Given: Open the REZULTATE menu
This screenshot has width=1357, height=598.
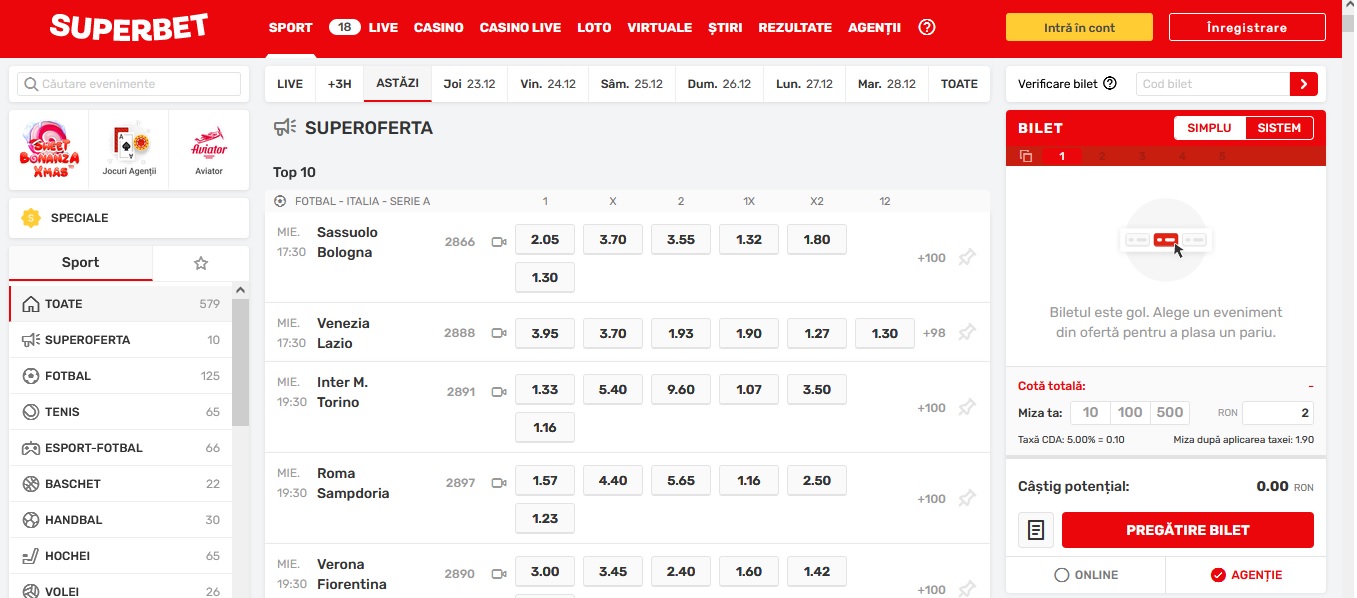Looking at the screenshot, I should tap(795, 28).
